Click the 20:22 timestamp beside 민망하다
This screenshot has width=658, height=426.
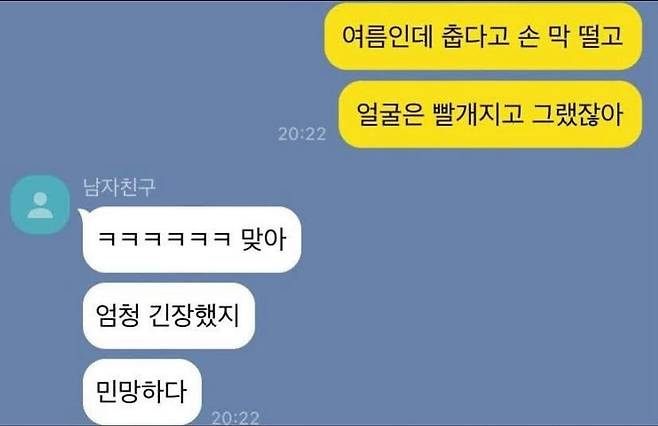235,418
